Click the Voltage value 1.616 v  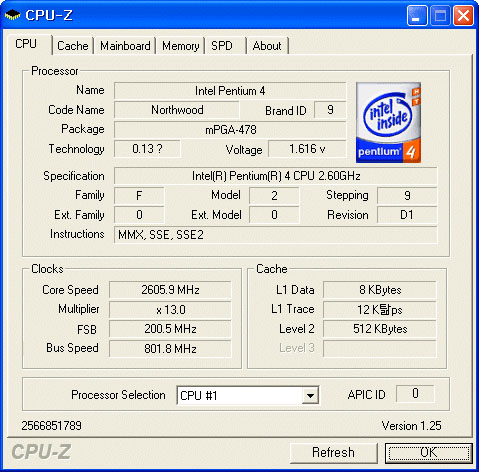[x=307, y=149]
